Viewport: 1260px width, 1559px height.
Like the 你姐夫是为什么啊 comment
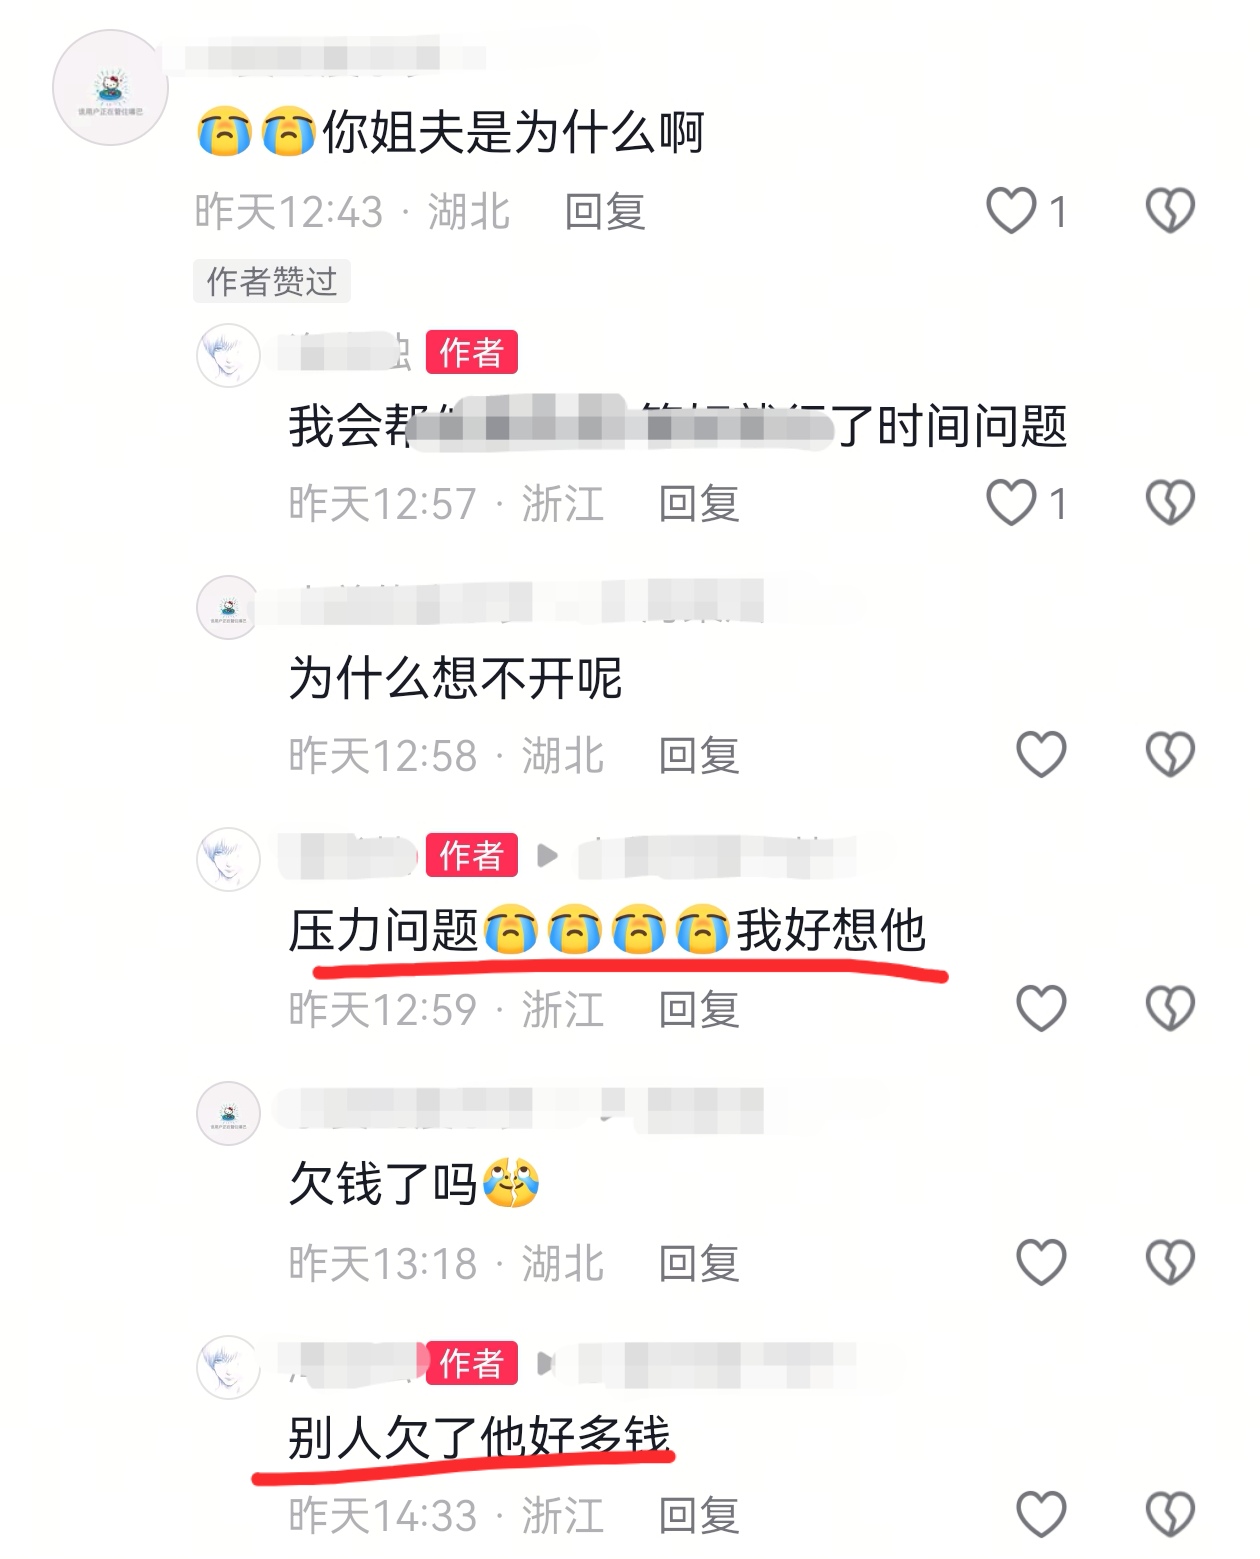coord(1011,211)
